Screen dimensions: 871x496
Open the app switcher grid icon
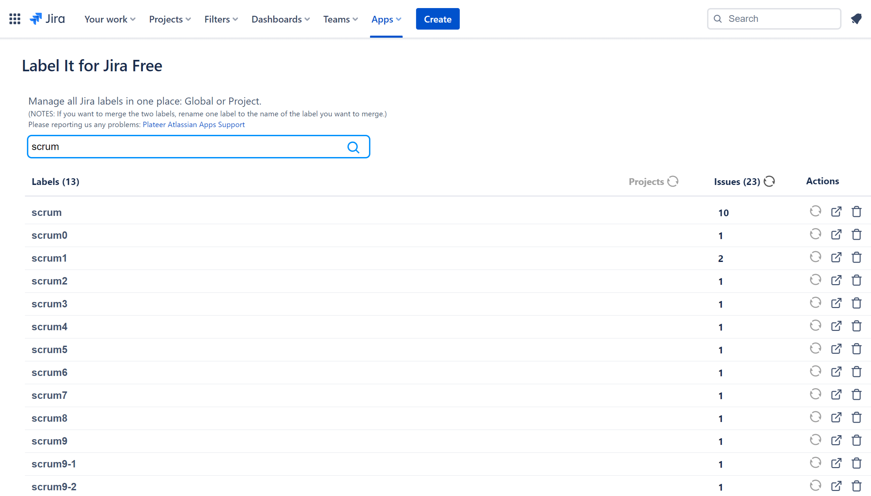(x=15, y=19)
